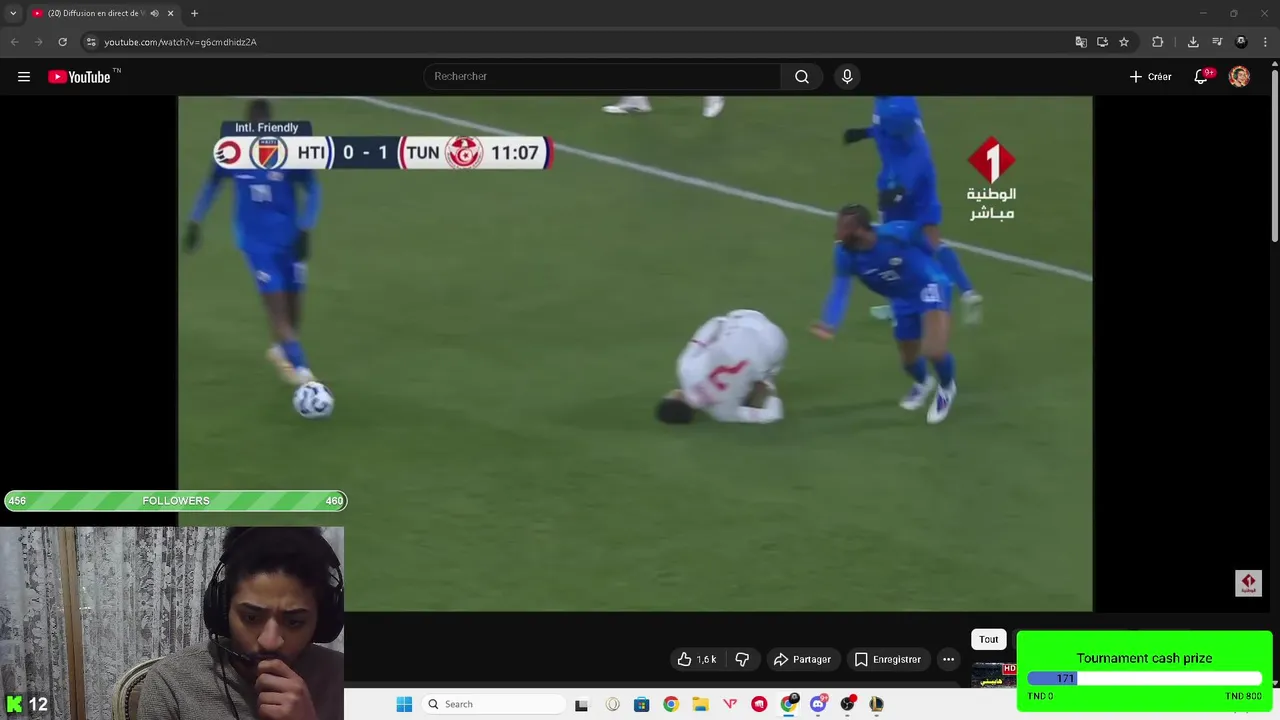Close the Diffusion en direct tab
This screenshot has width=1280, height=720.
(171, 13)
